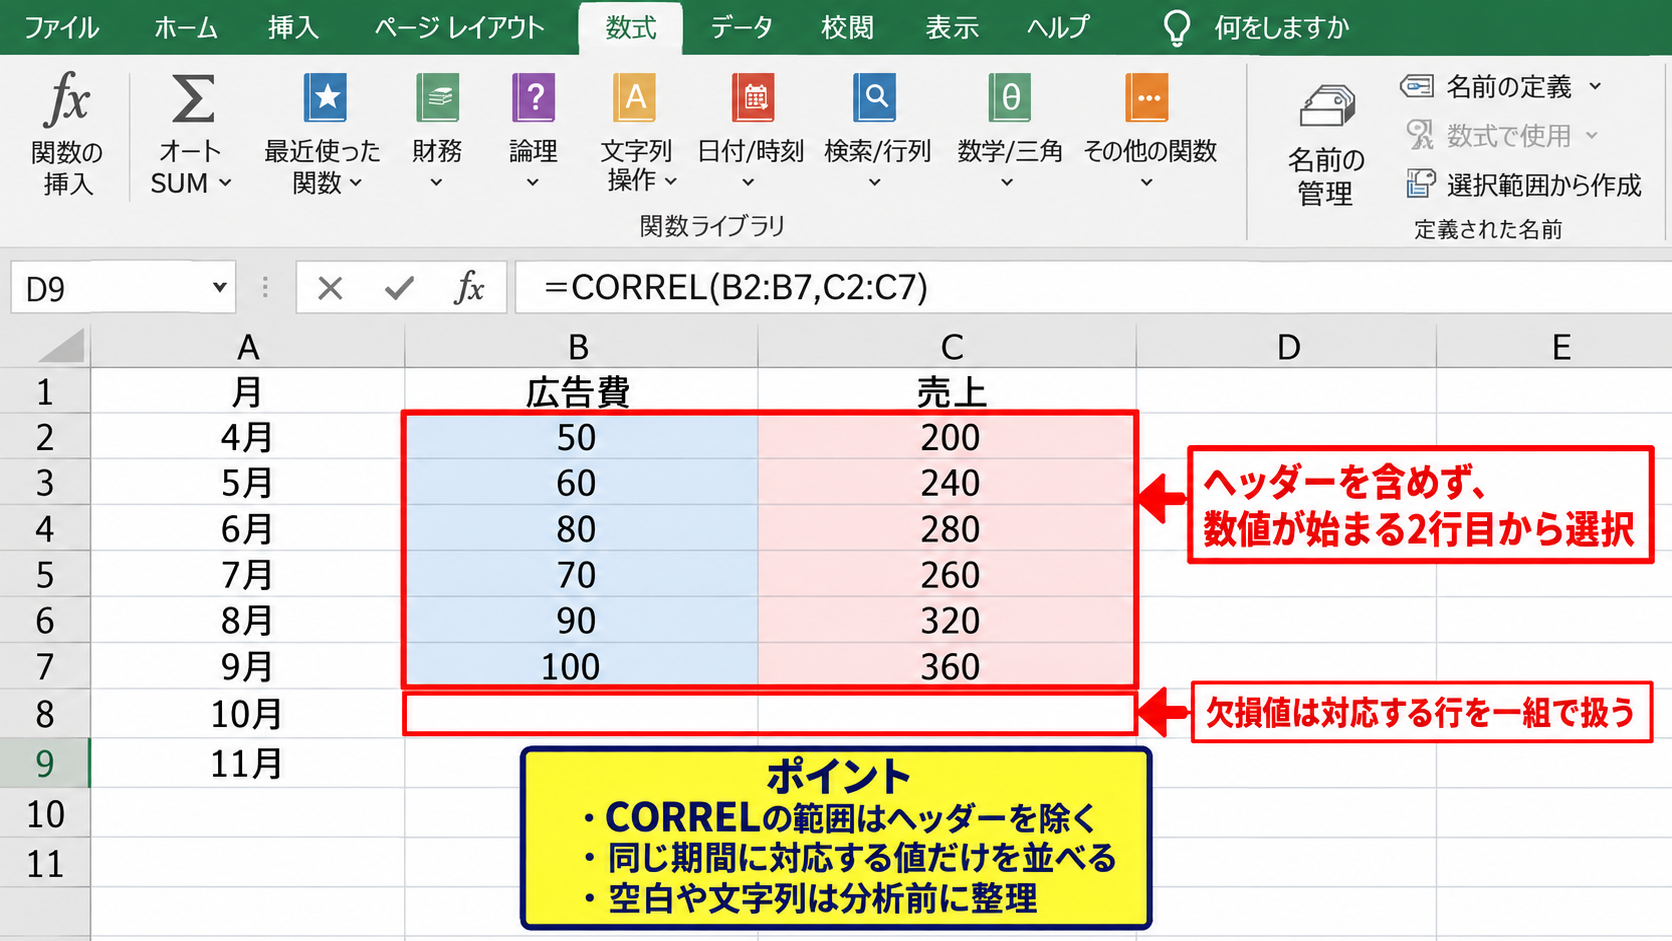Expand the 最近使った関数 dropdown chevron
Screen dimensions: 1672x941
[355, 183]
